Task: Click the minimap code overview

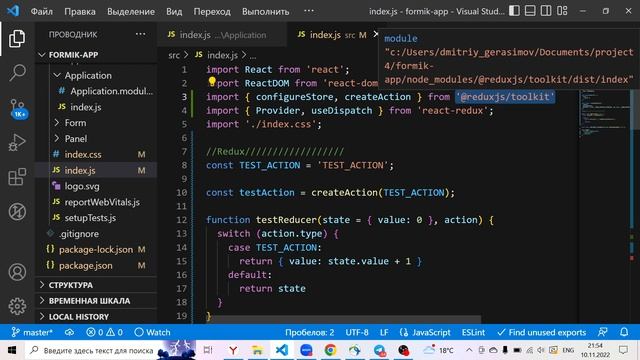Action: [x=604, y=112]
